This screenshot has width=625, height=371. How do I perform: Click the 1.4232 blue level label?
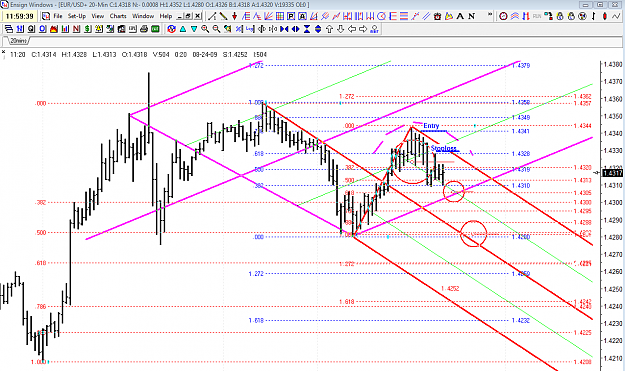click(521, 320)
